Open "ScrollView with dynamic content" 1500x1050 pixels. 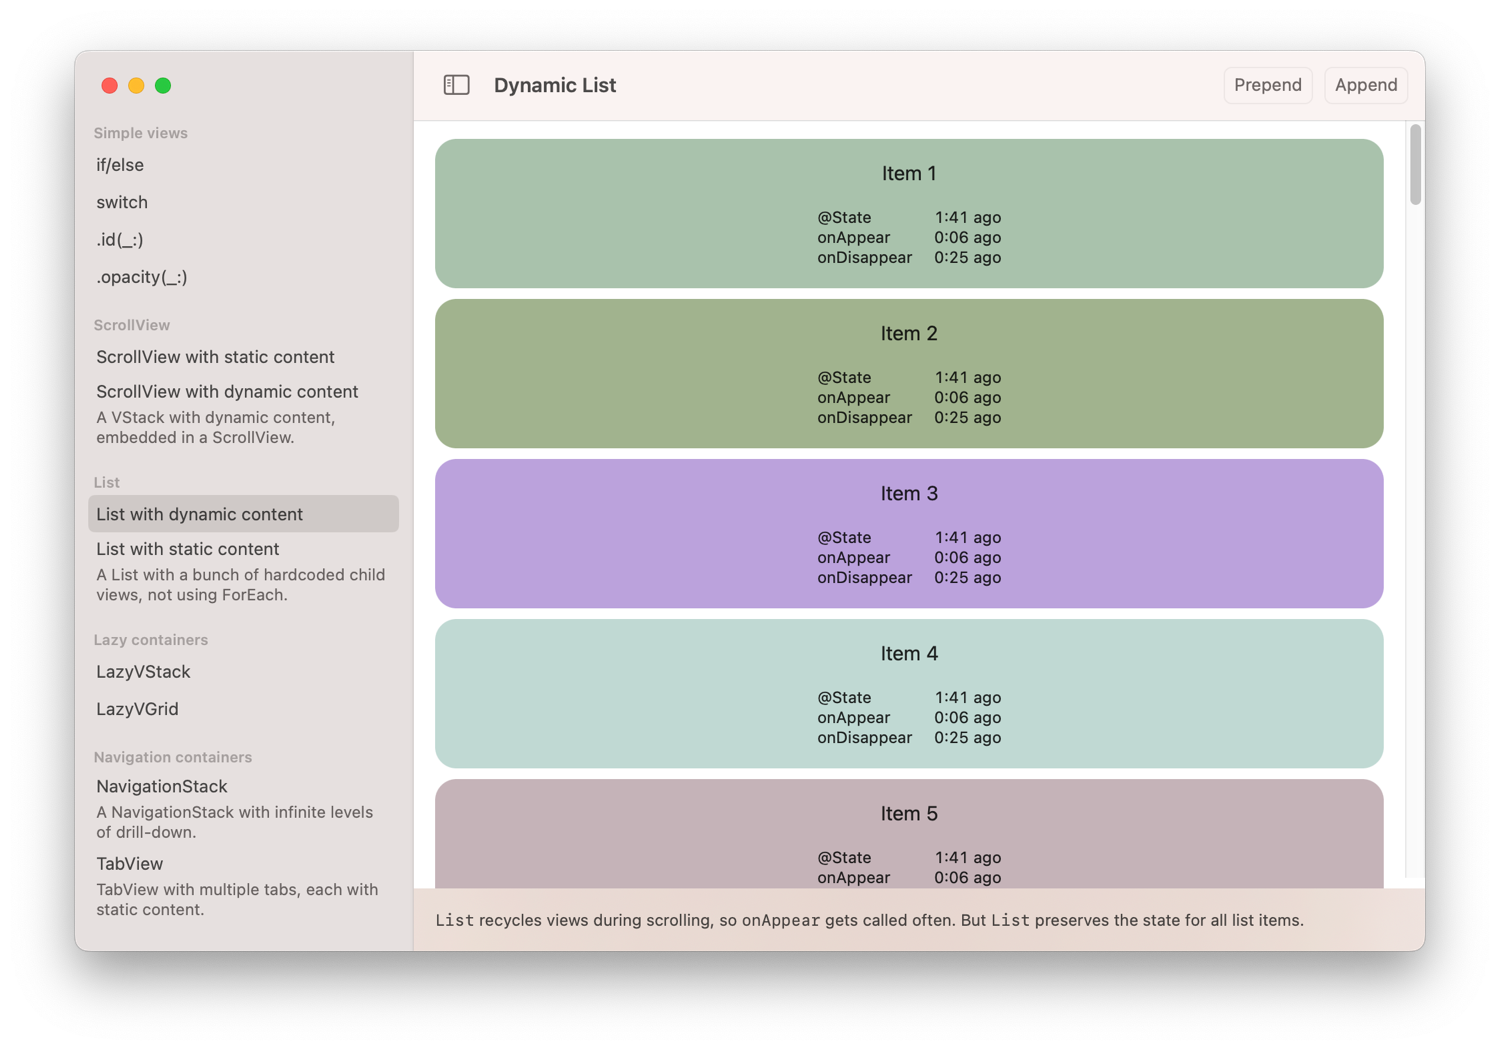227,391
